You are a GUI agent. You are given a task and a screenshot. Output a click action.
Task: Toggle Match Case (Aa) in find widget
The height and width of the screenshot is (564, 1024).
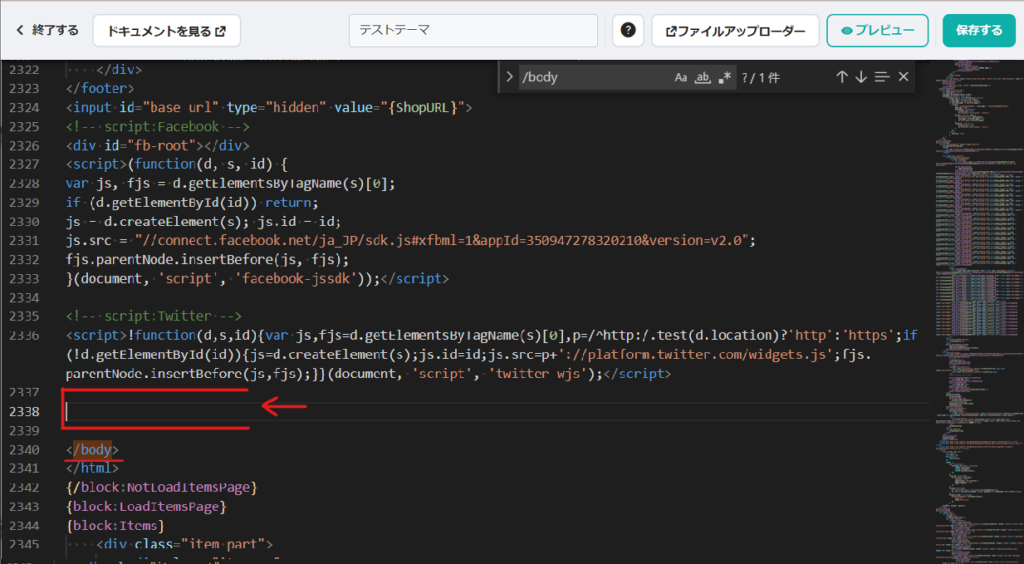click(680, 78)
